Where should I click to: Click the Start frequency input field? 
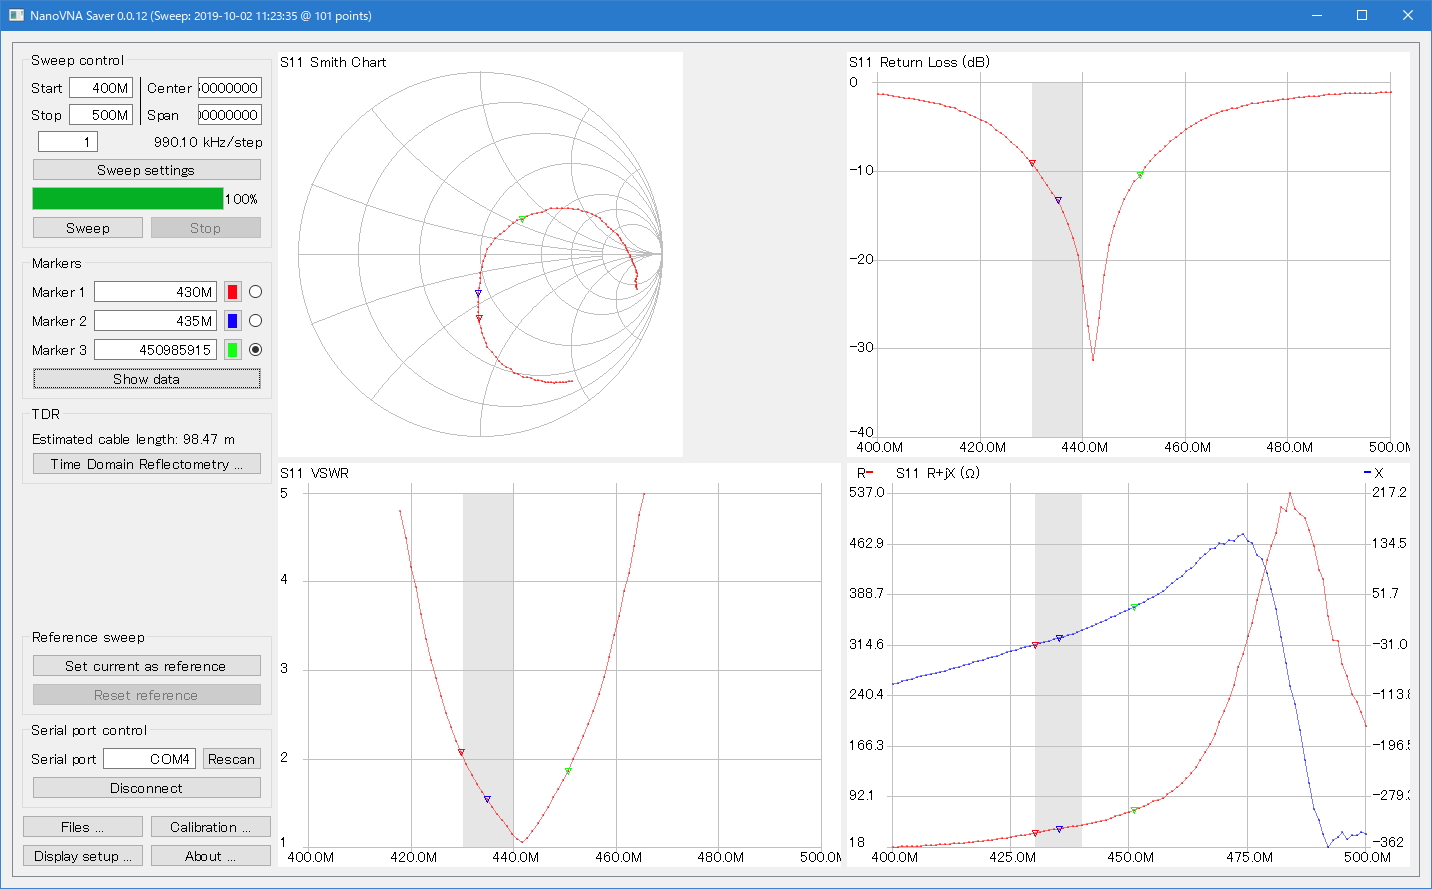[101, 88]
